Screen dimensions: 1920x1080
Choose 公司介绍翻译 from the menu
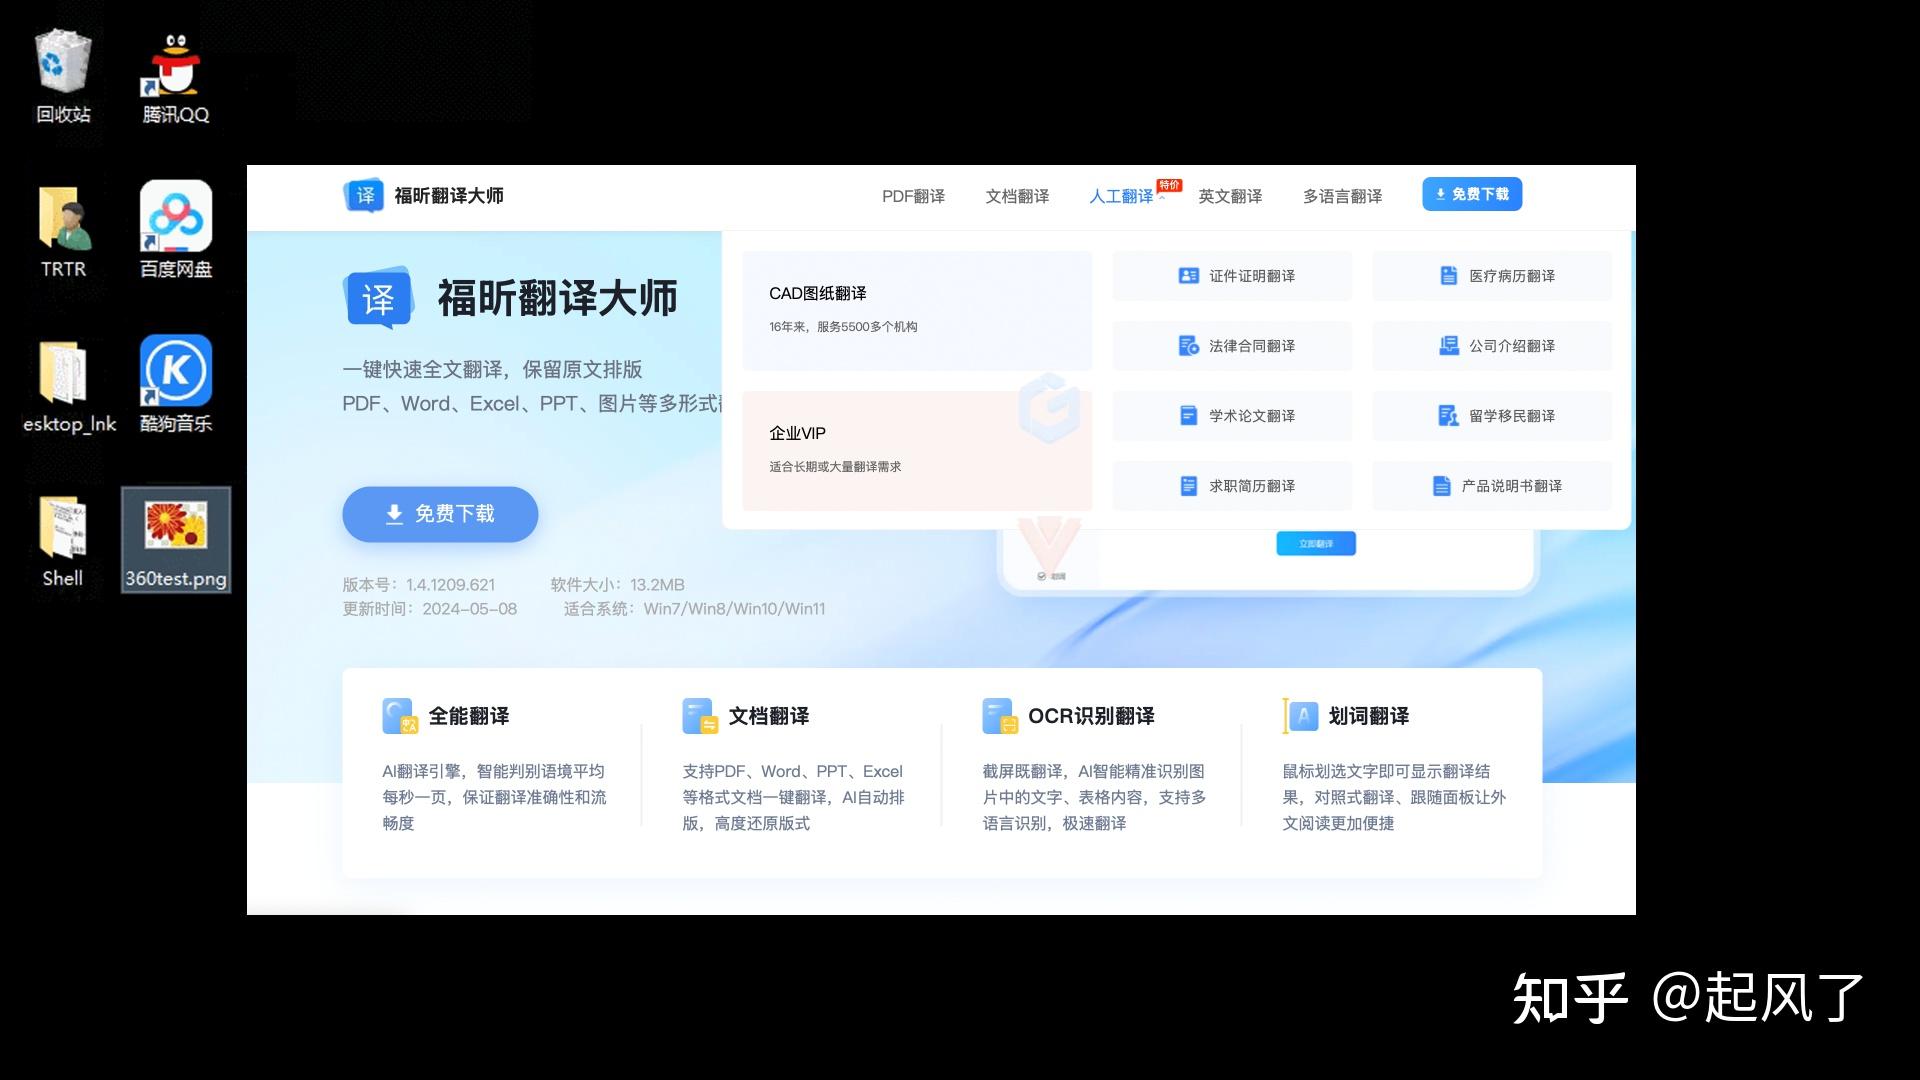pyautogui.click(x=1492, y=346)
